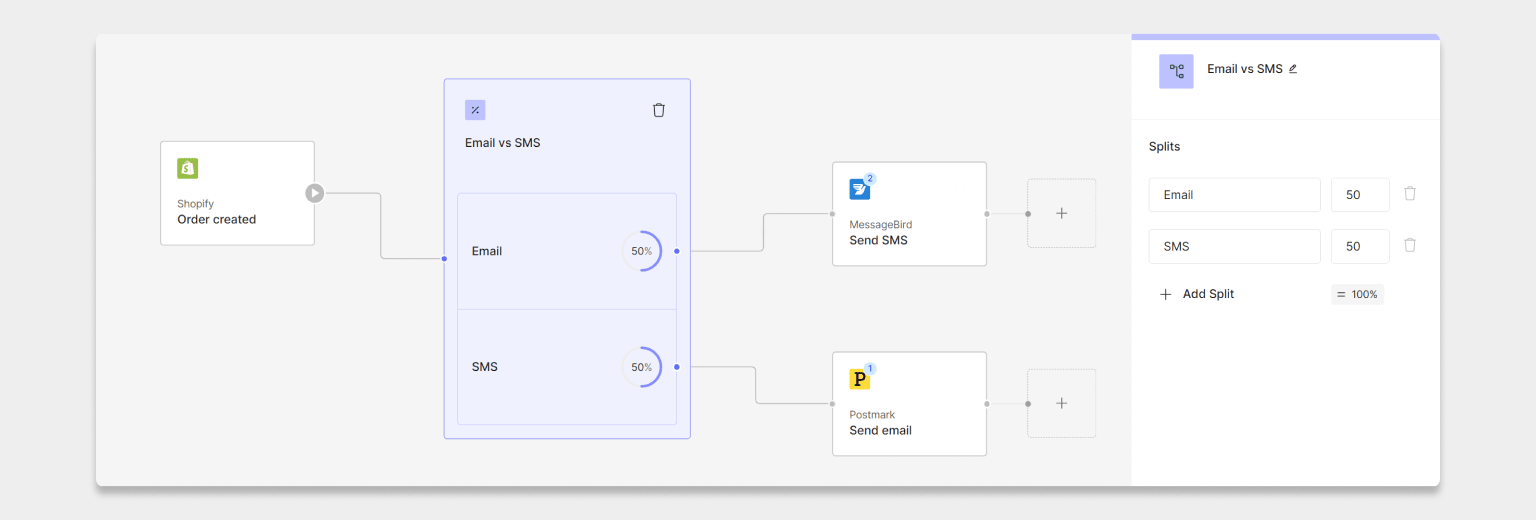Click the SMS split name field
Image resolution: width=1536 pixels, height=520 pixels.
[x=1235, y=246]
